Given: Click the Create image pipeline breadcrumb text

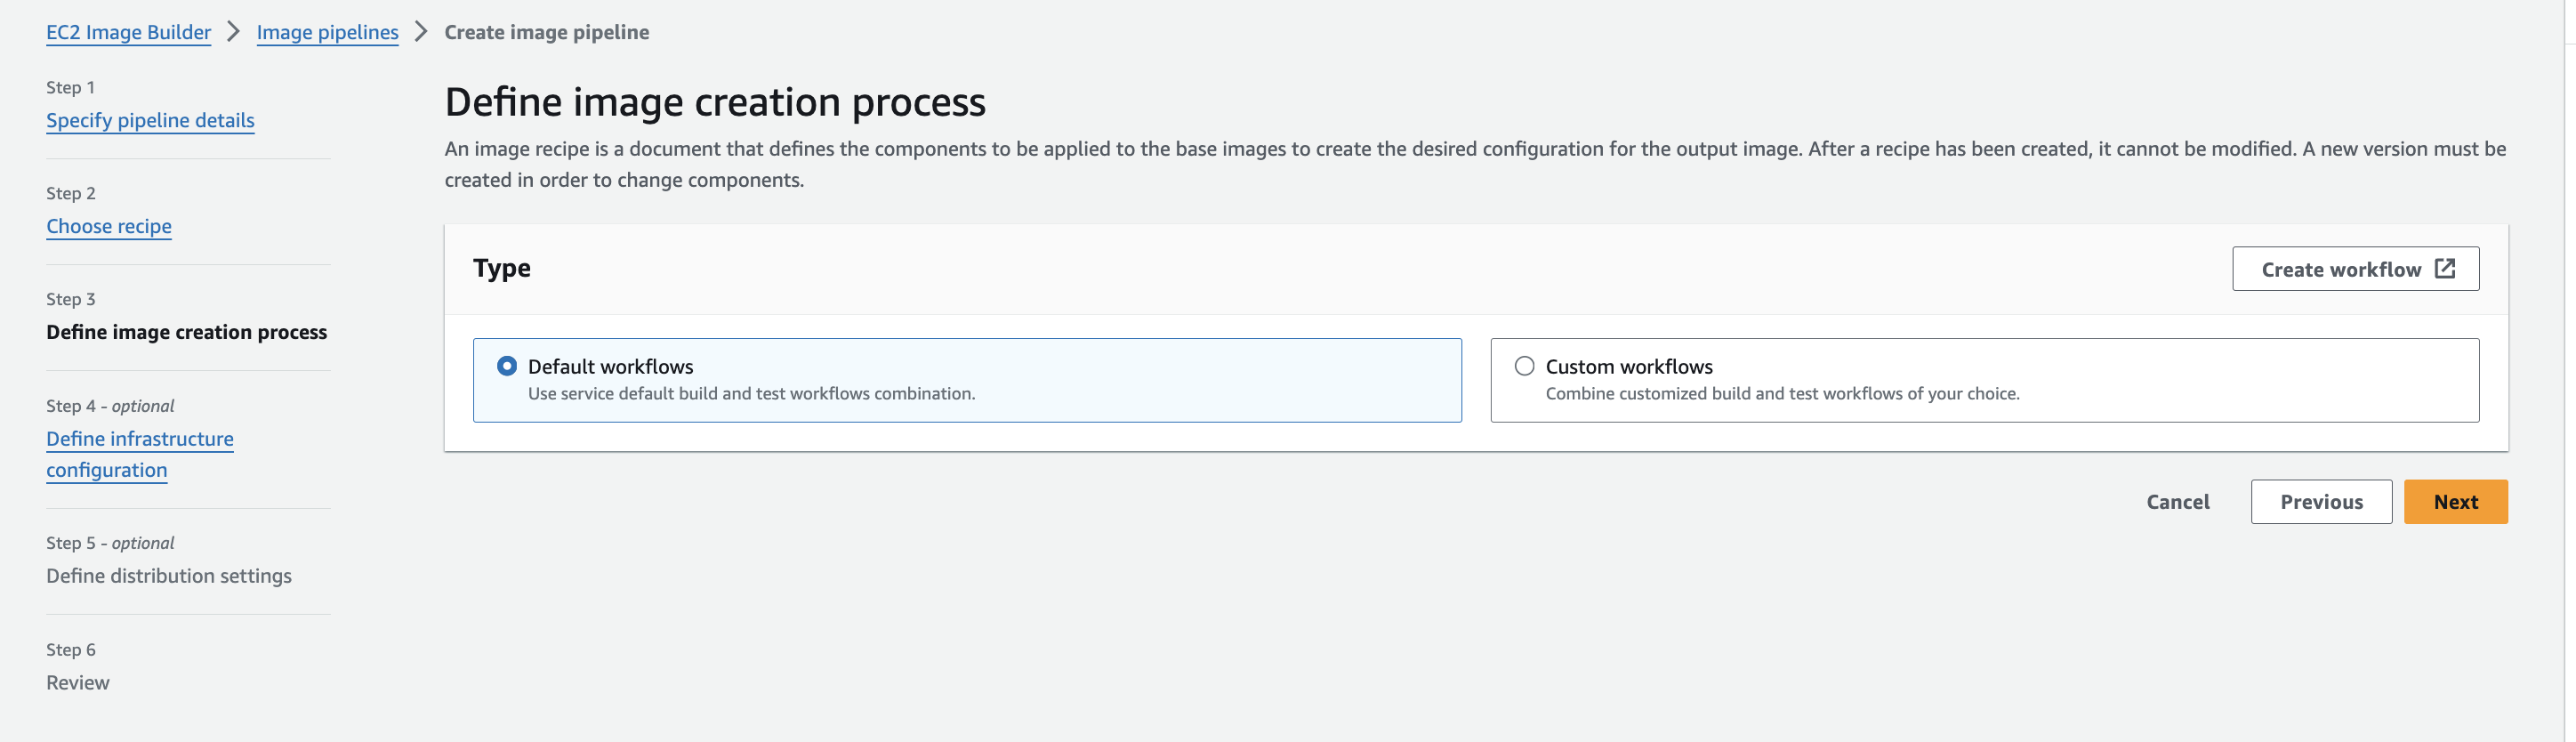Looking at the screenshot, I should click(x=546, y=32).
